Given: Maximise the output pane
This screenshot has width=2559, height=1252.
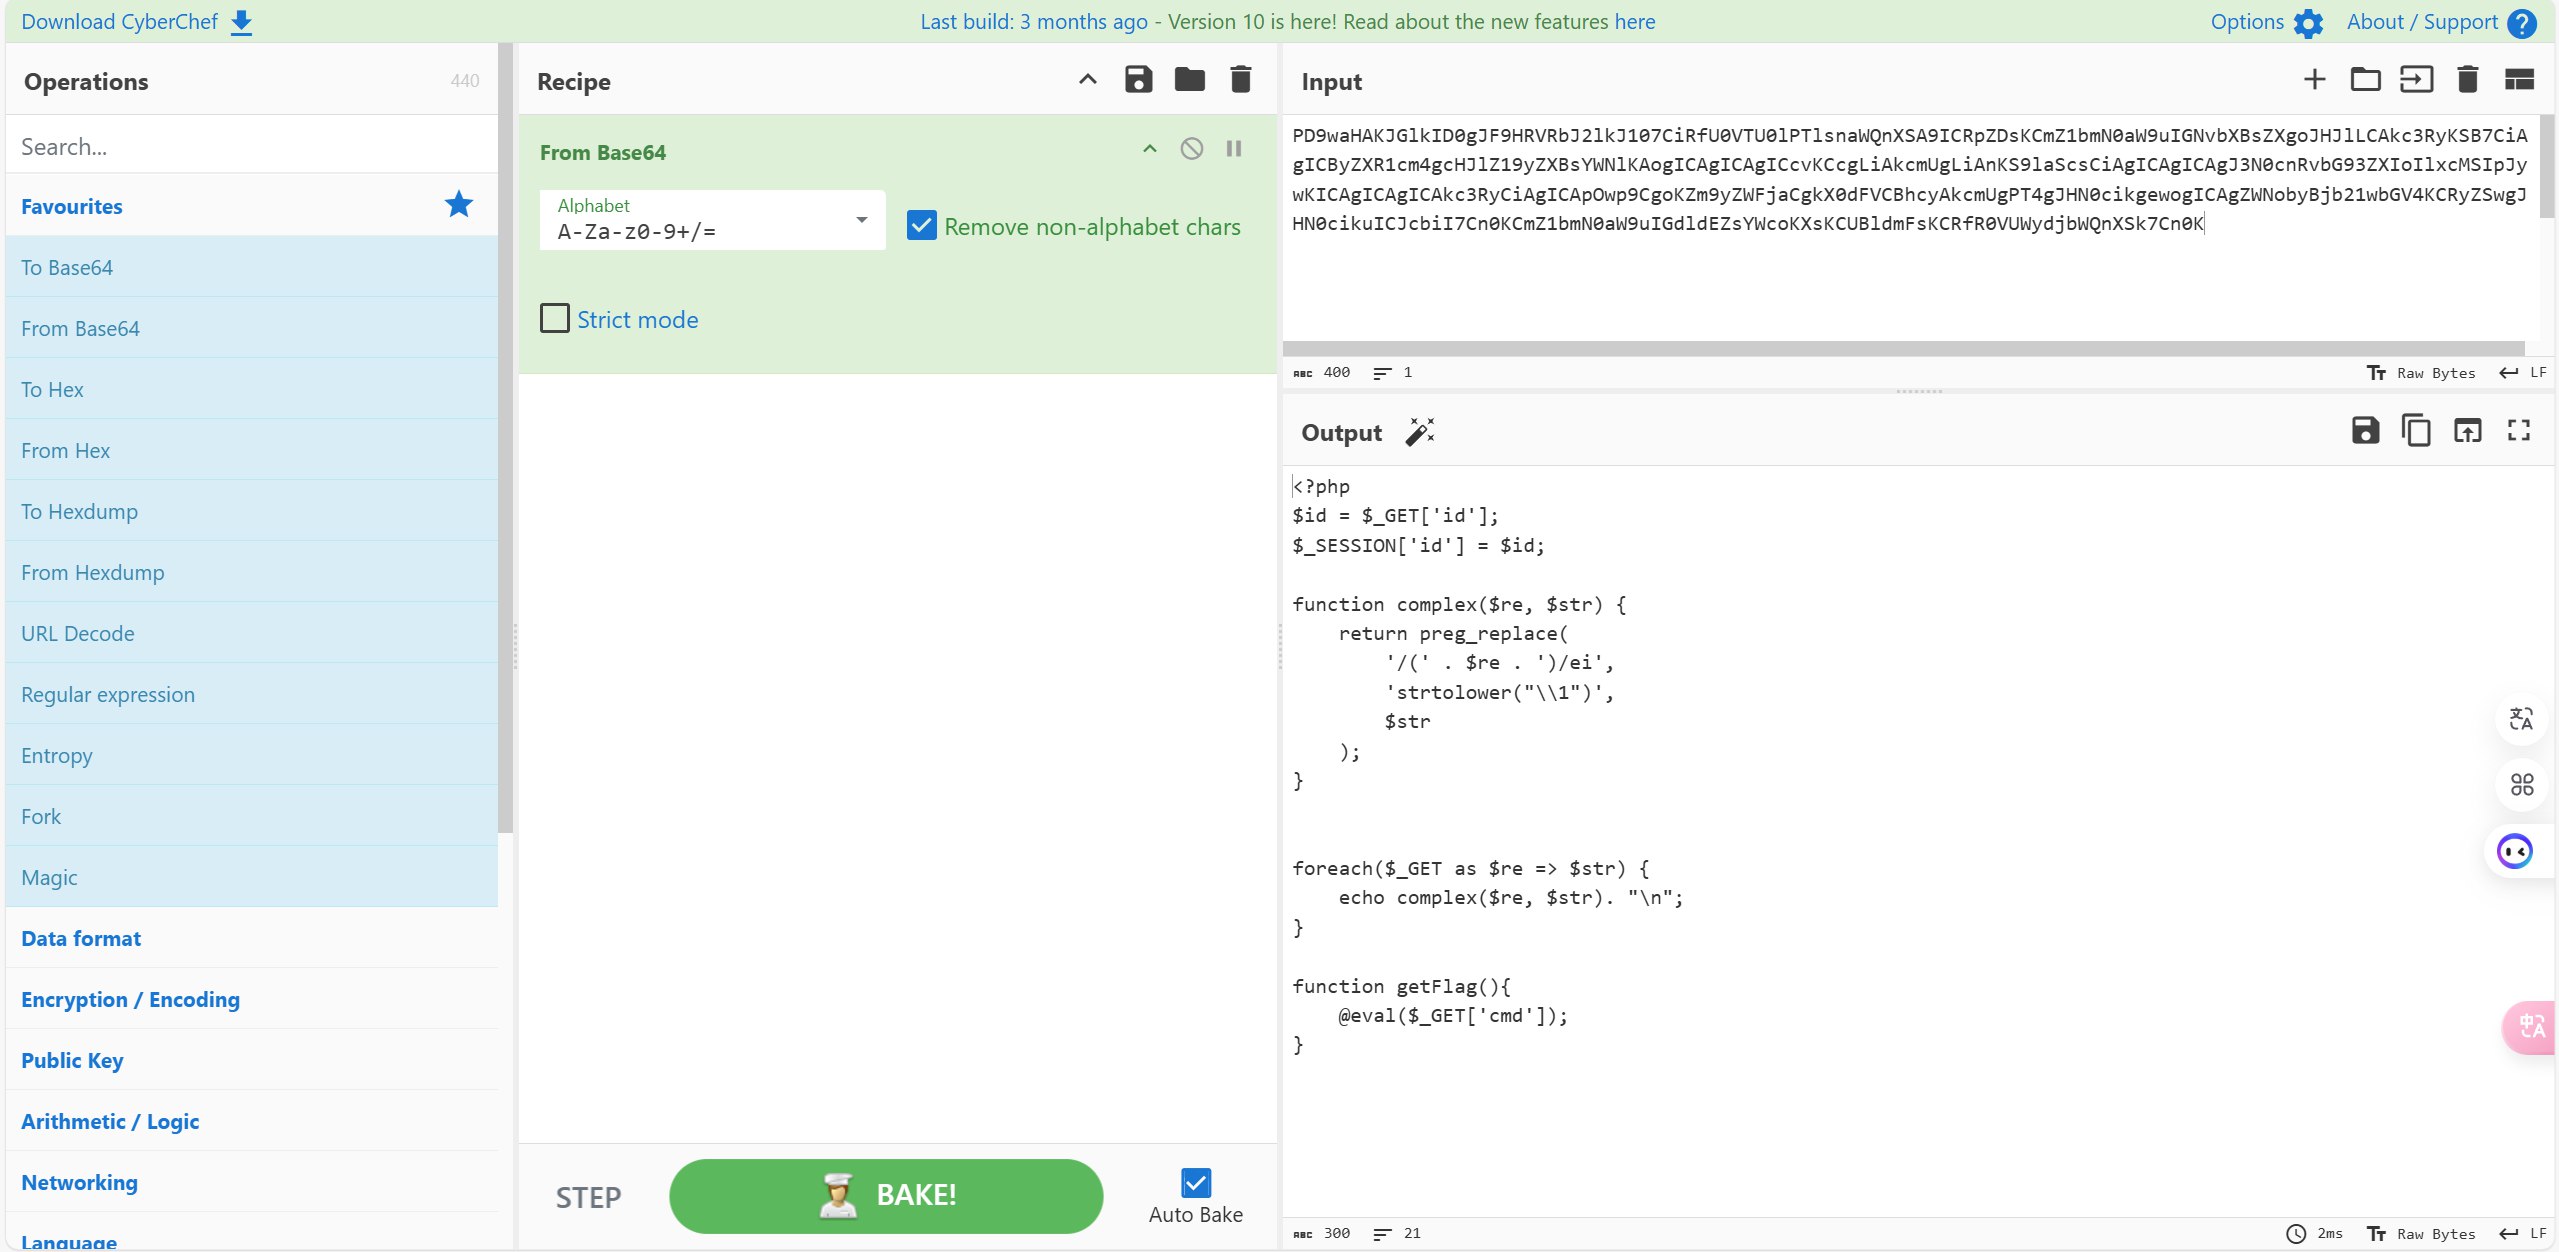Looking at the screenshot, I should point(2518,431).
